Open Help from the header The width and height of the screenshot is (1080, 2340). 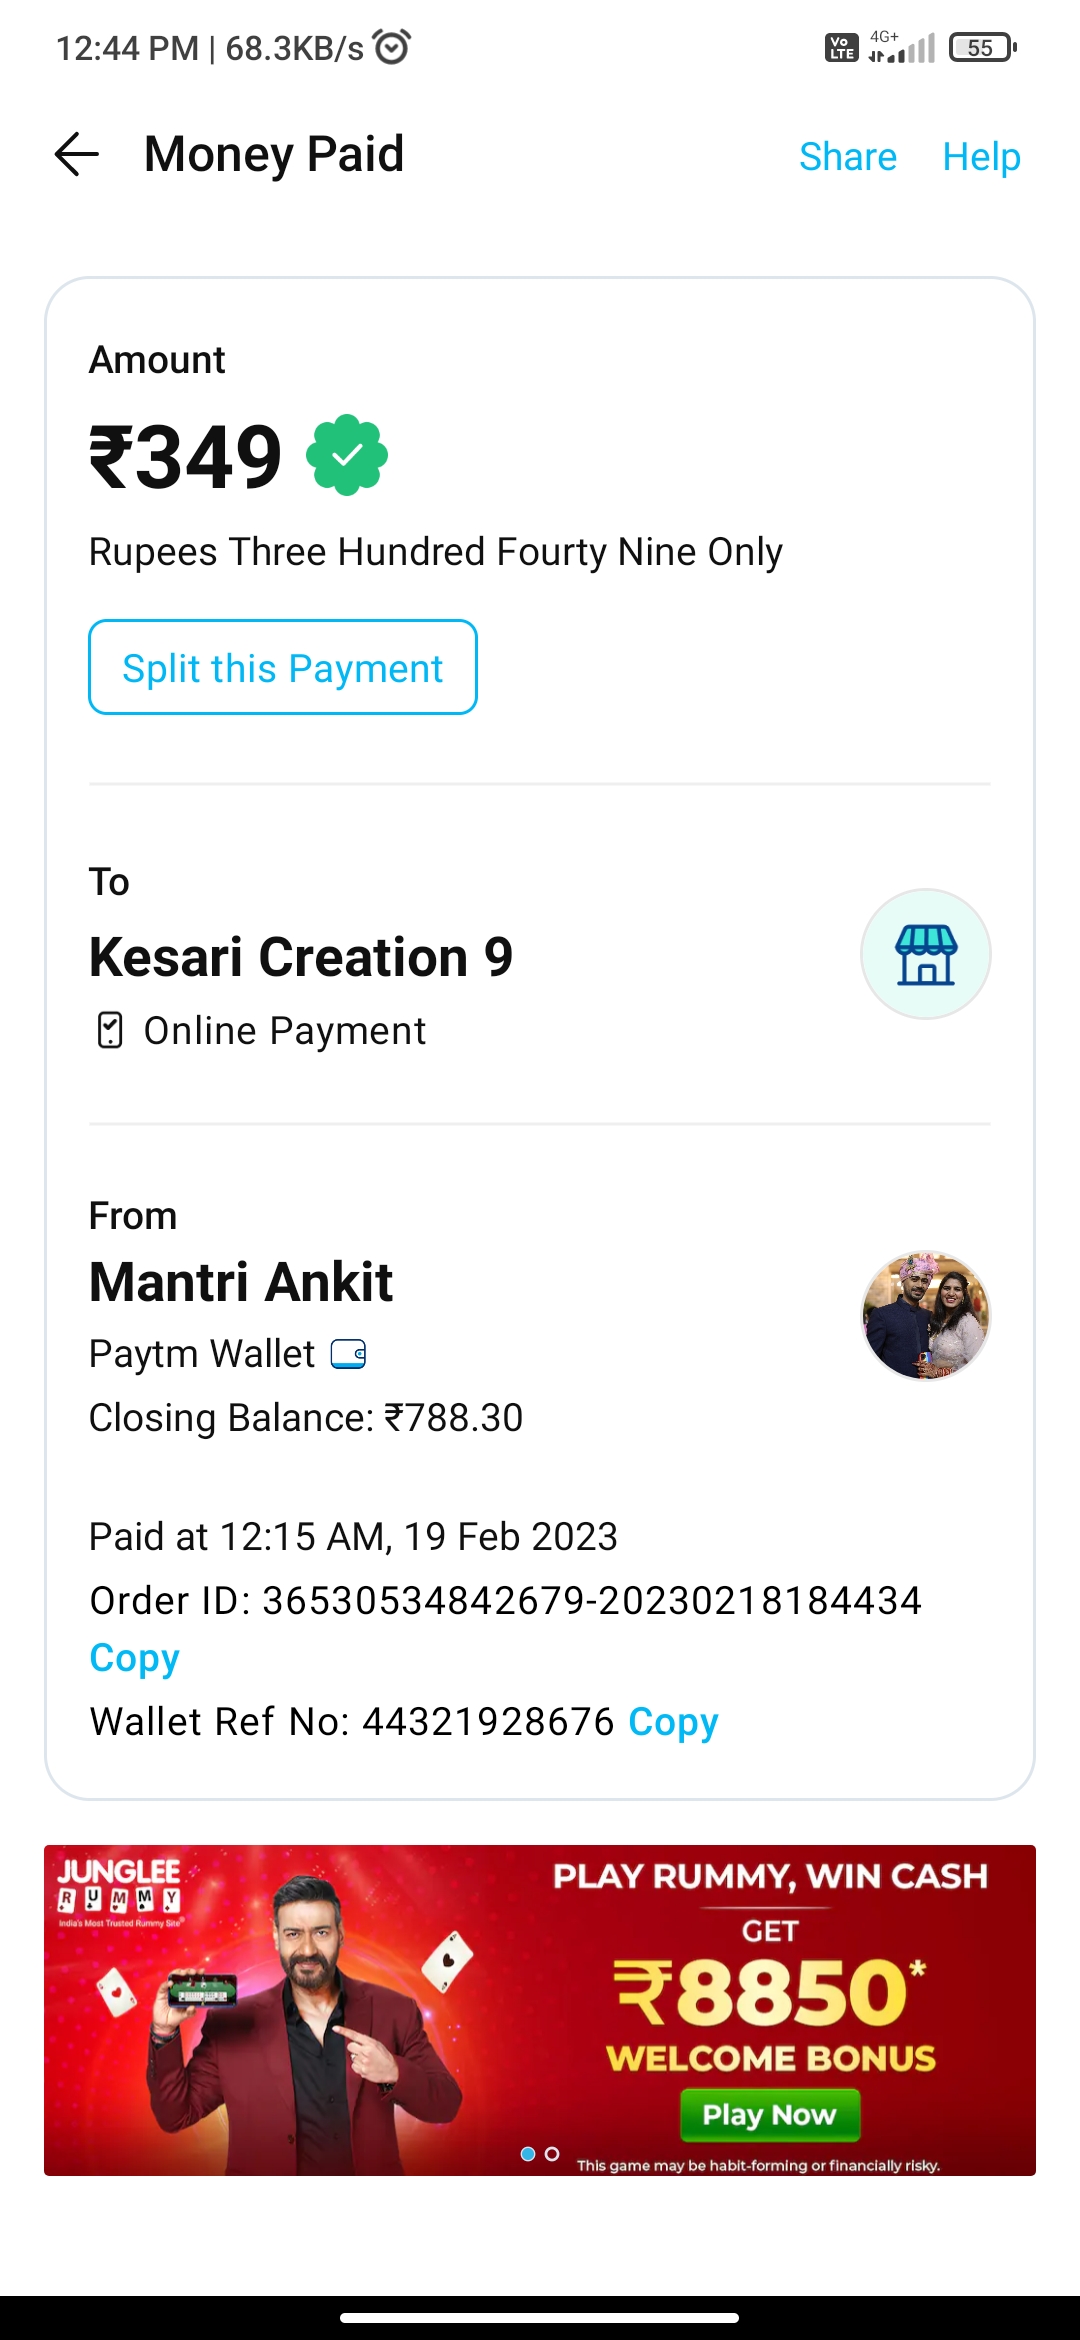point(981,157)
